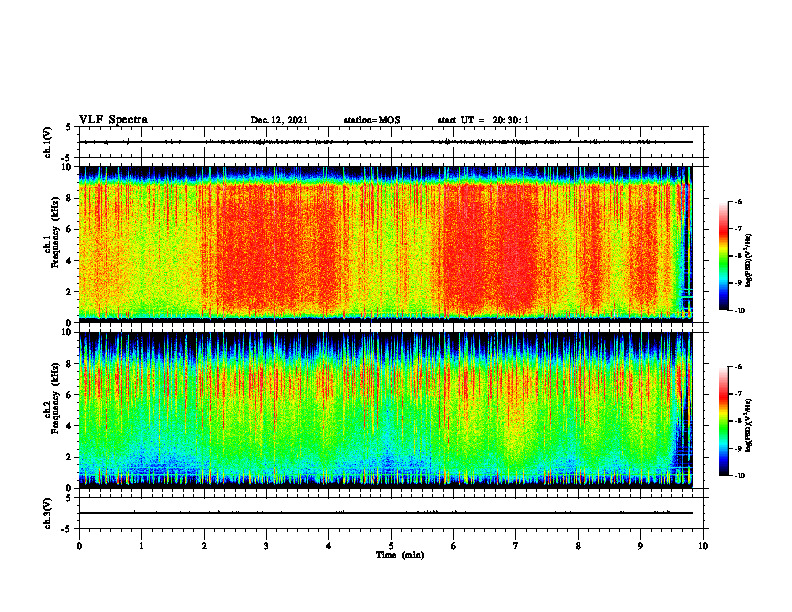Click time axis tick label '6'
Viewport: 792px width, 612px height.
(x=454, y=546)
